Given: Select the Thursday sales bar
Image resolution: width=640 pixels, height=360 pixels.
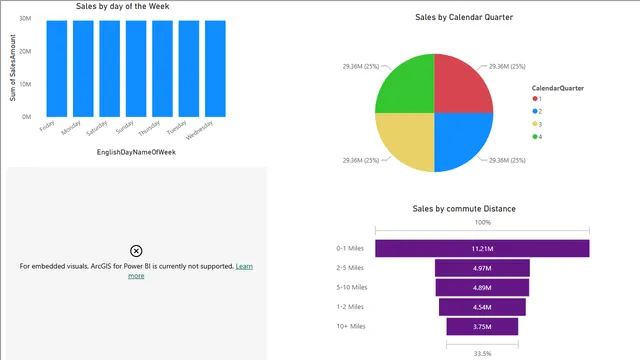Looking at the screenshot, I should [x=162, y=69].
